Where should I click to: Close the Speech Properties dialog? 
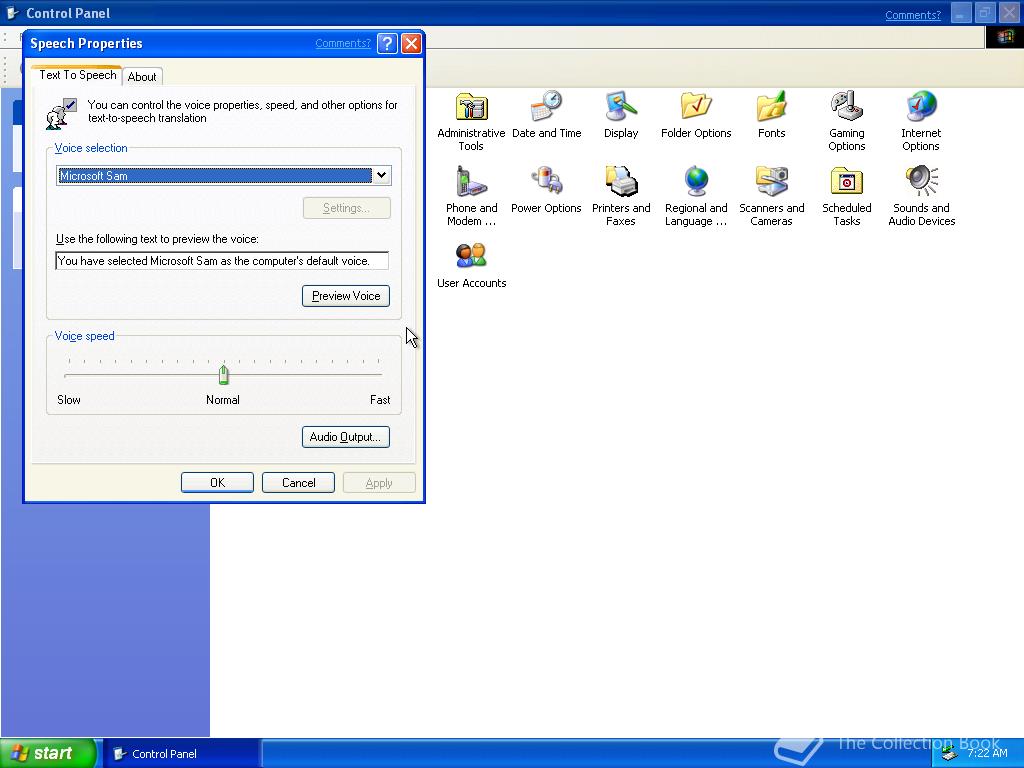click(x=411, y=43)
